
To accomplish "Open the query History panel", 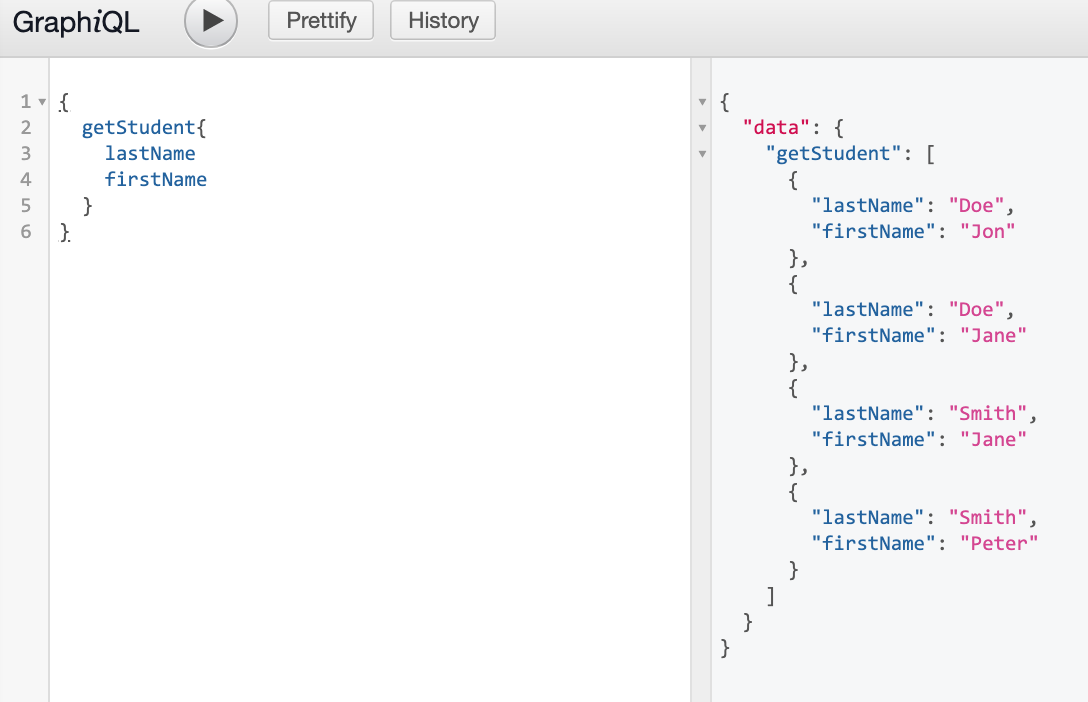I will point(443,21).
